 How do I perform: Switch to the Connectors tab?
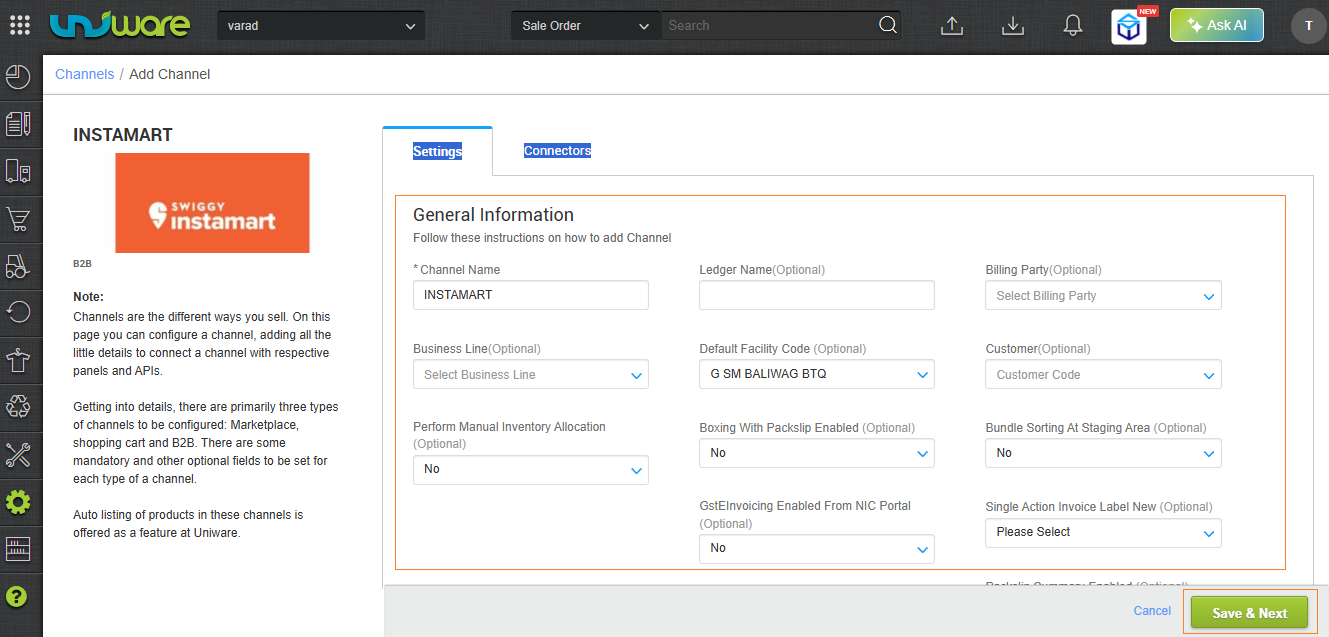[557, 151]
